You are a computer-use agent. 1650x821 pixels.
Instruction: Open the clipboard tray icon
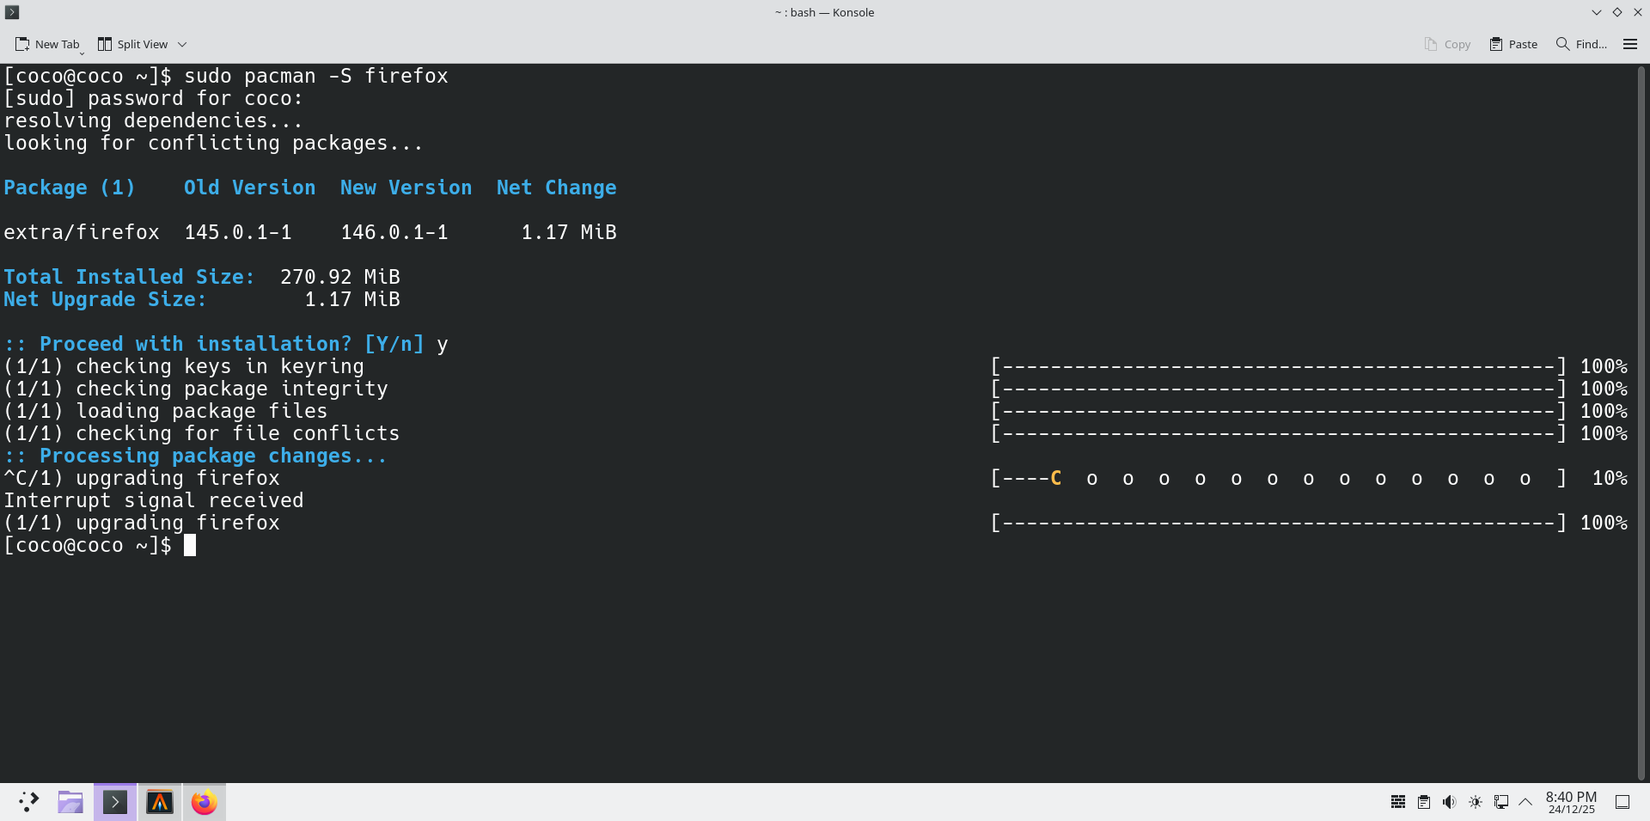[x=1424, y=802]
